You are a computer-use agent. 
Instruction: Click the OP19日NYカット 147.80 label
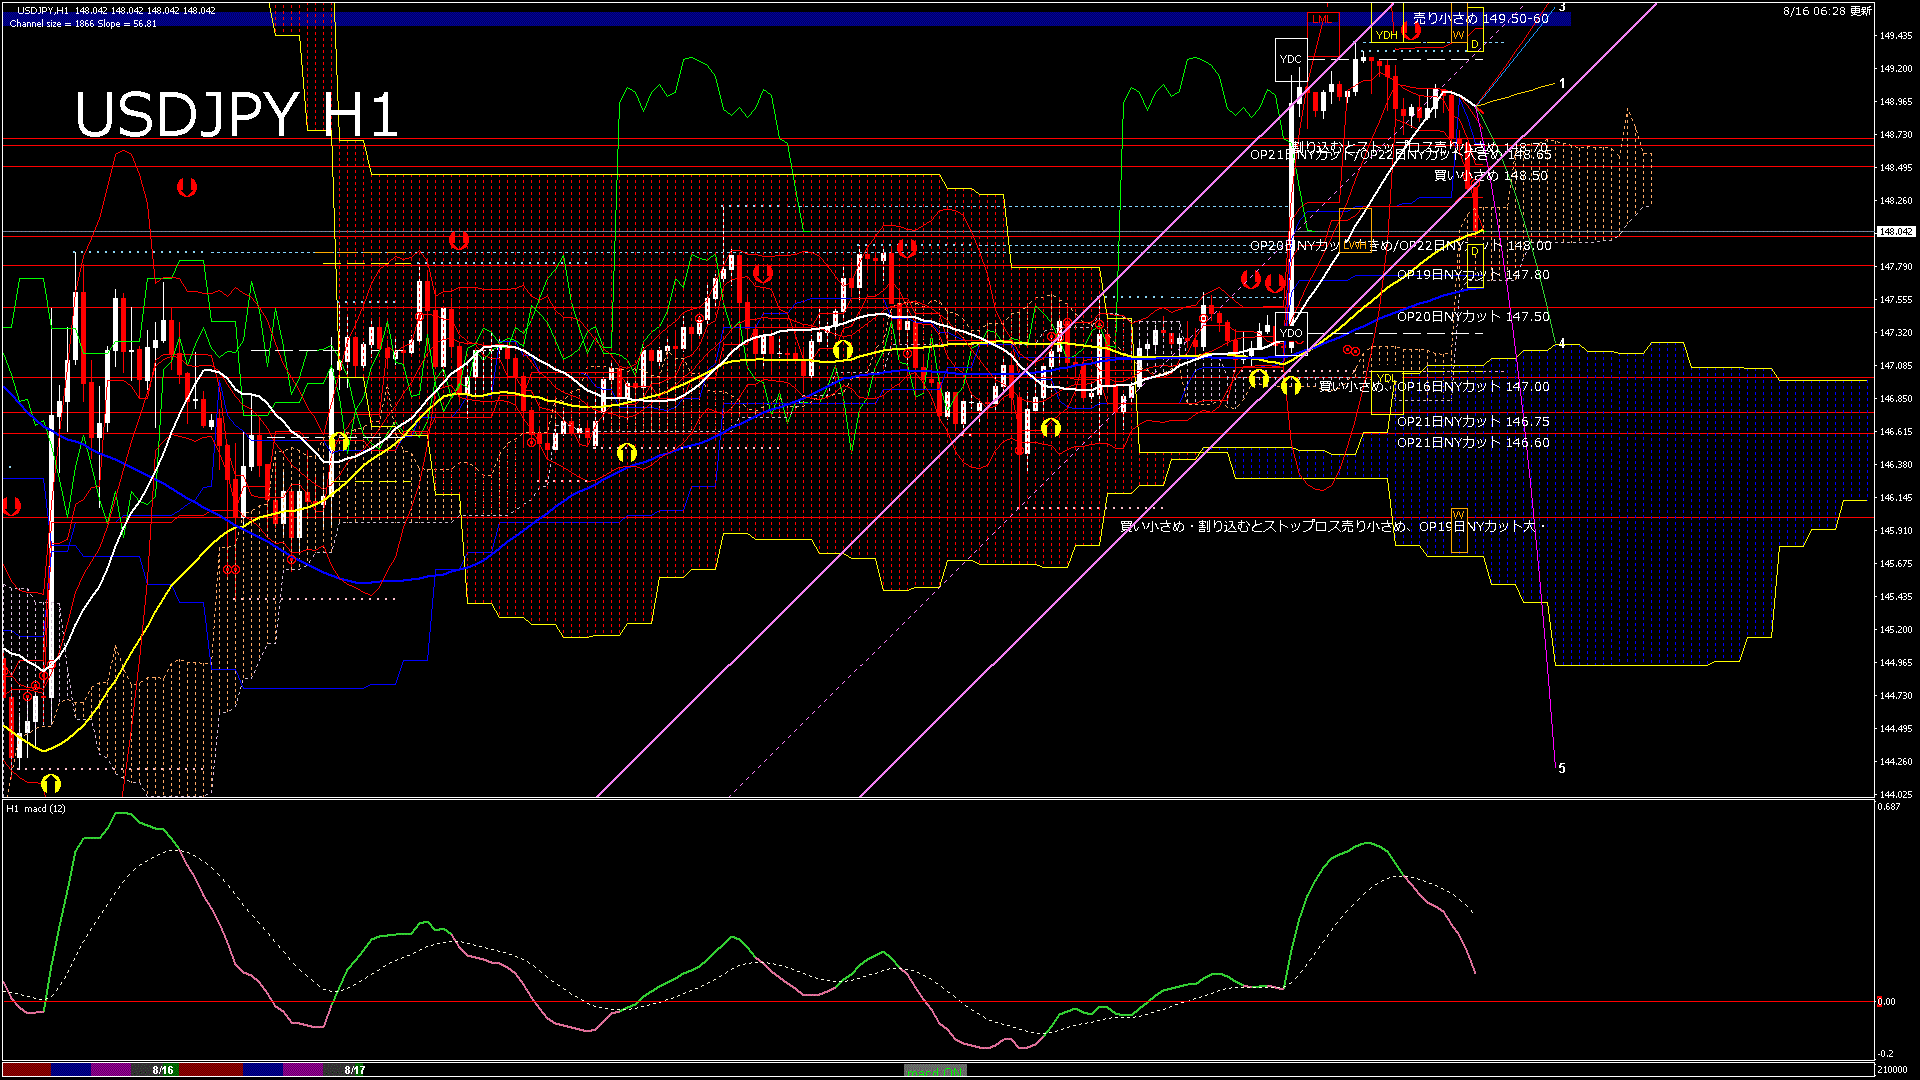coord(1473,274)
